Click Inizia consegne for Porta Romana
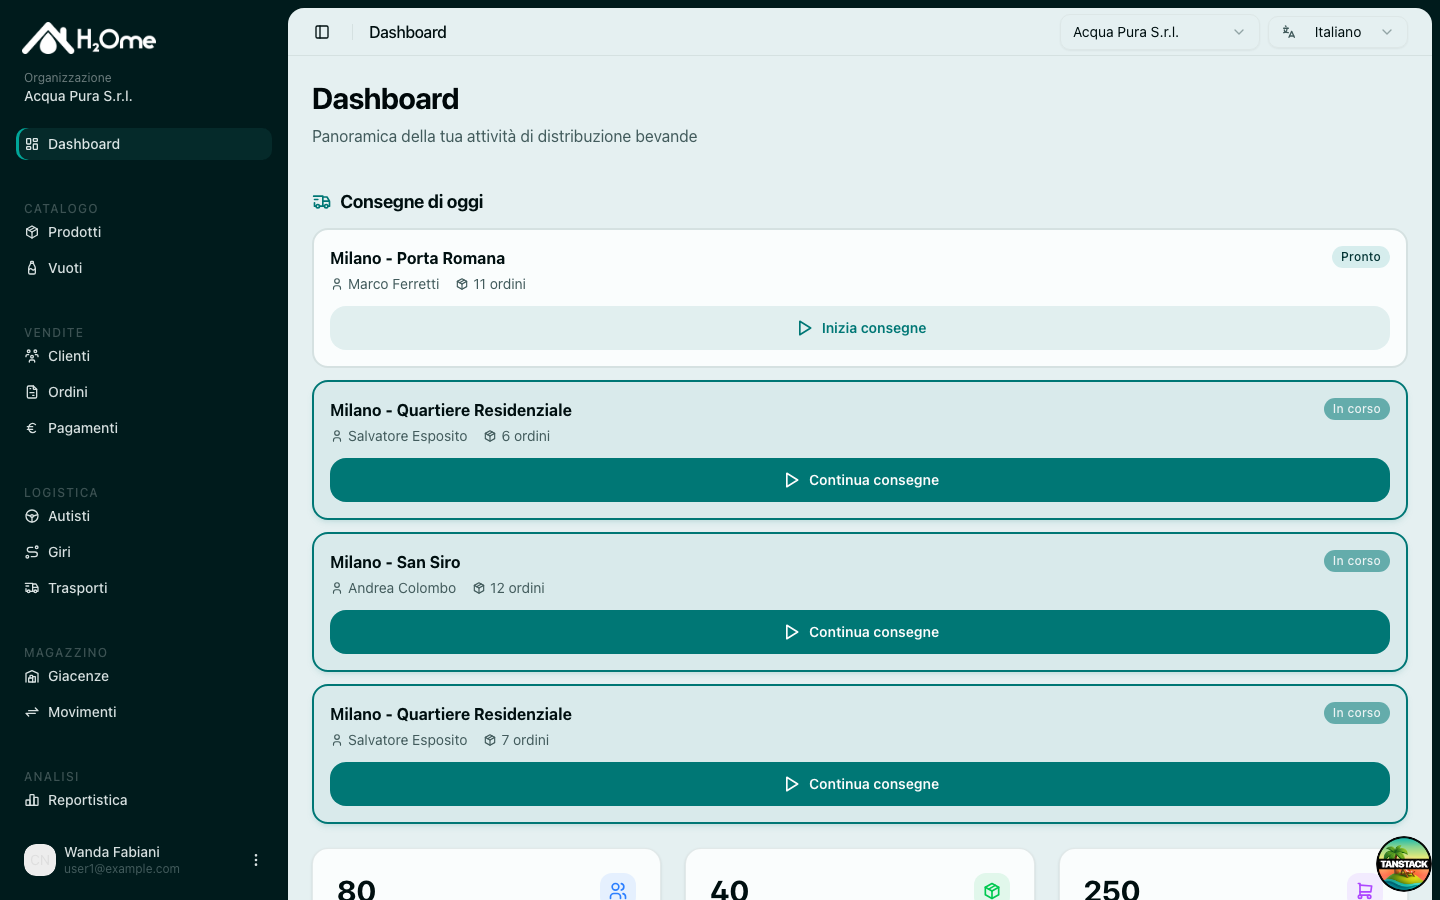The image size is (1440, 900). coord(860,328)
